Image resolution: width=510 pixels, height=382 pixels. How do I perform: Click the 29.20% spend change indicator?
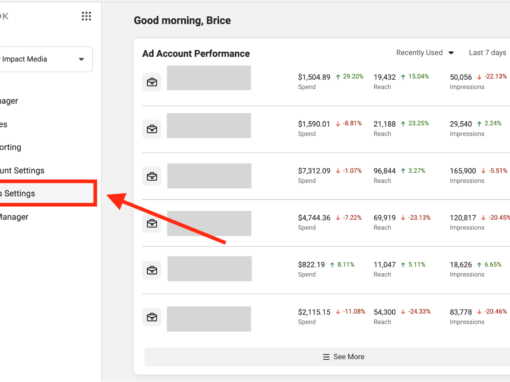coord(349,77)
